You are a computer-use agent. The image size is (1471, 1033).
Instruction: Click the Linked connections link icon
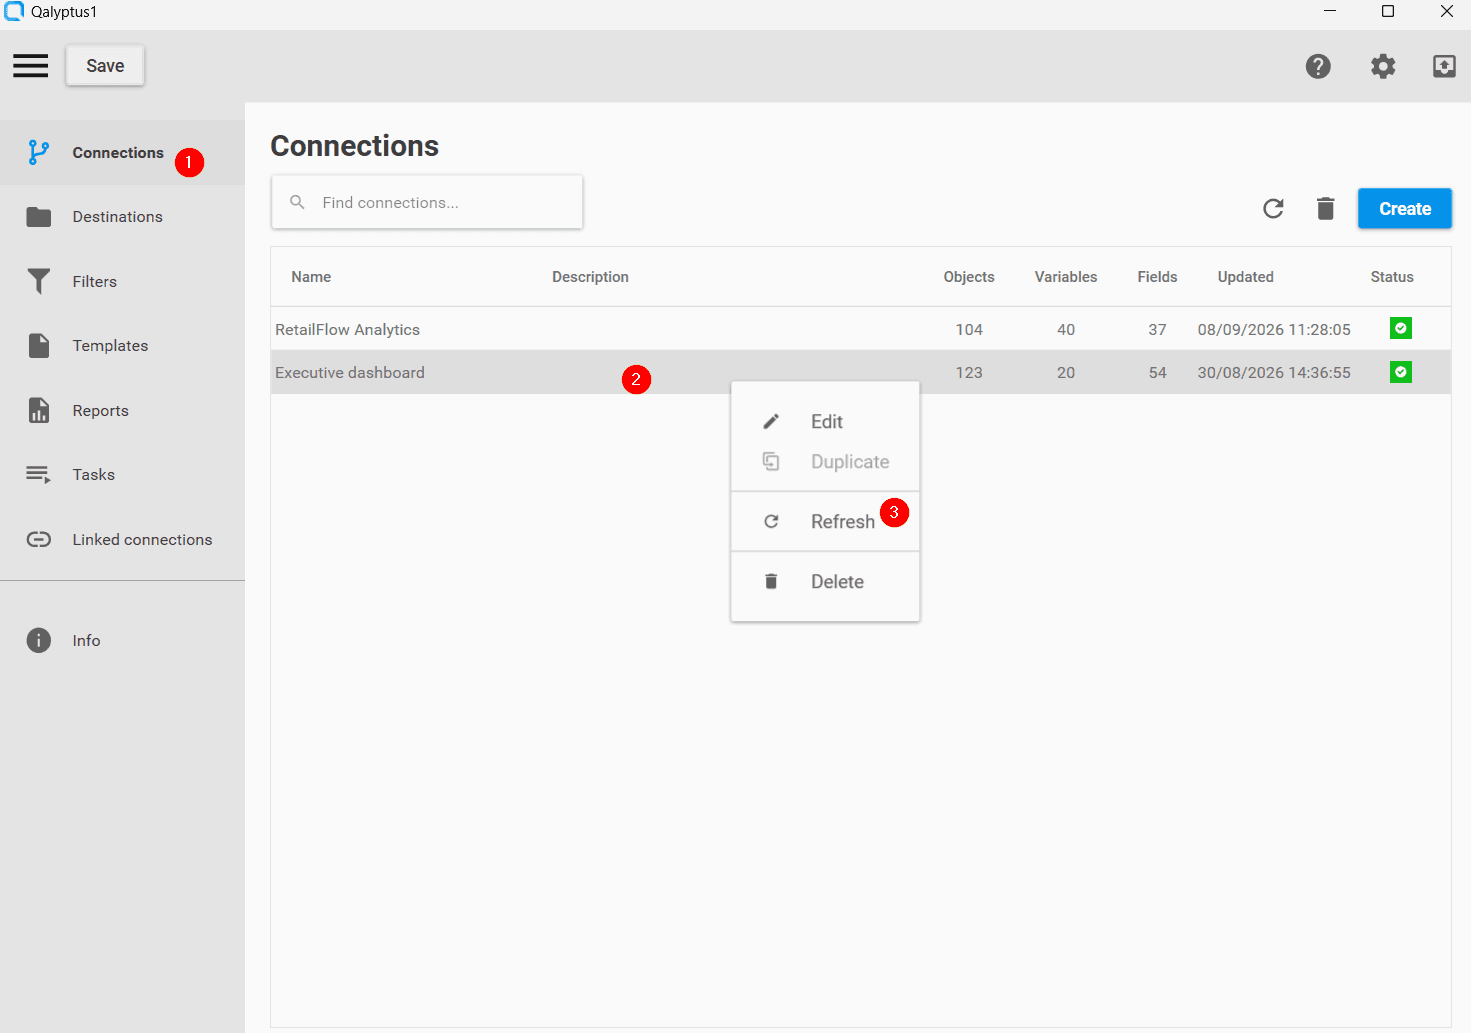[x=39, y=540]
